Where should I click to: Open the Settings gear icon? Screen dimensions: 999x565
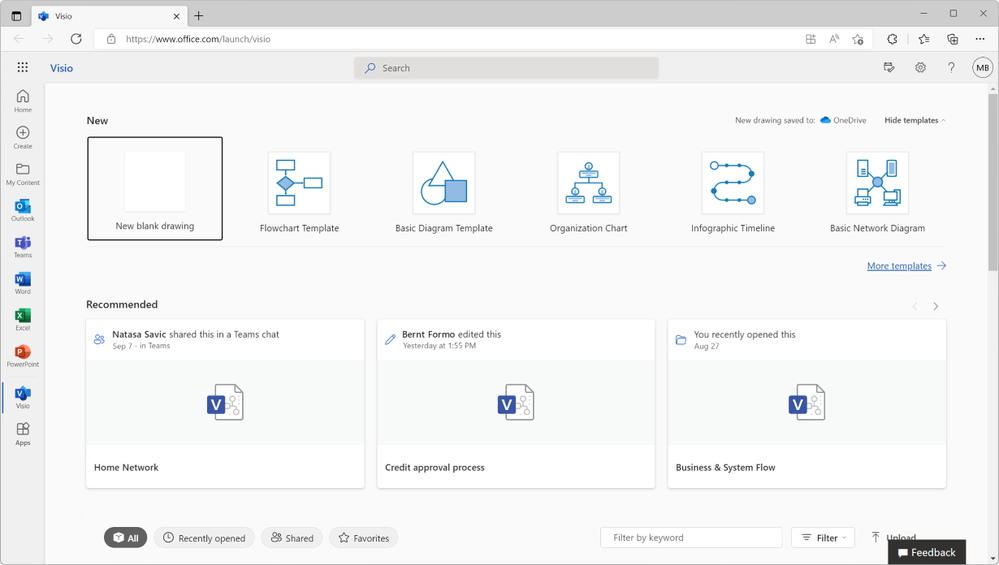pos(920,68)
